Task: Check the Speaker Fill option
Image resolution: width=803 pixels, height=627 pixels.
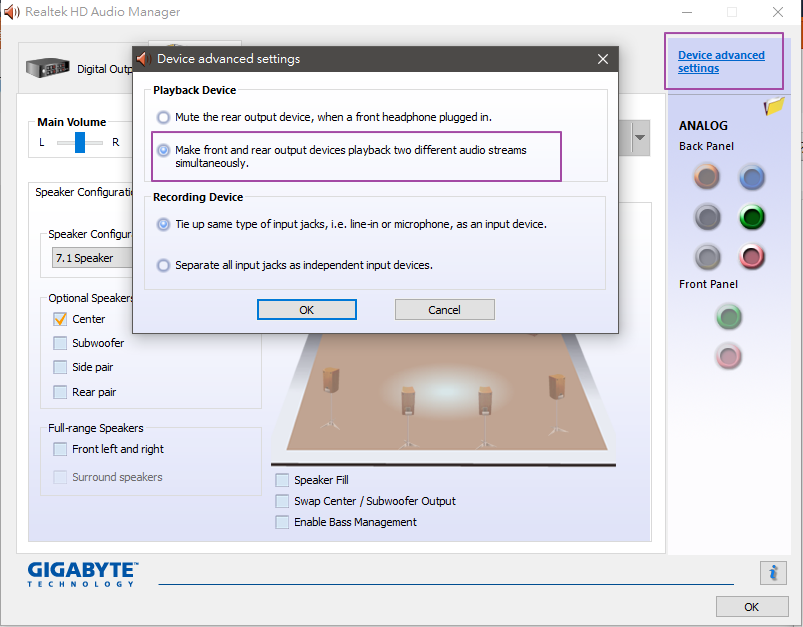Action: point(281,479)
